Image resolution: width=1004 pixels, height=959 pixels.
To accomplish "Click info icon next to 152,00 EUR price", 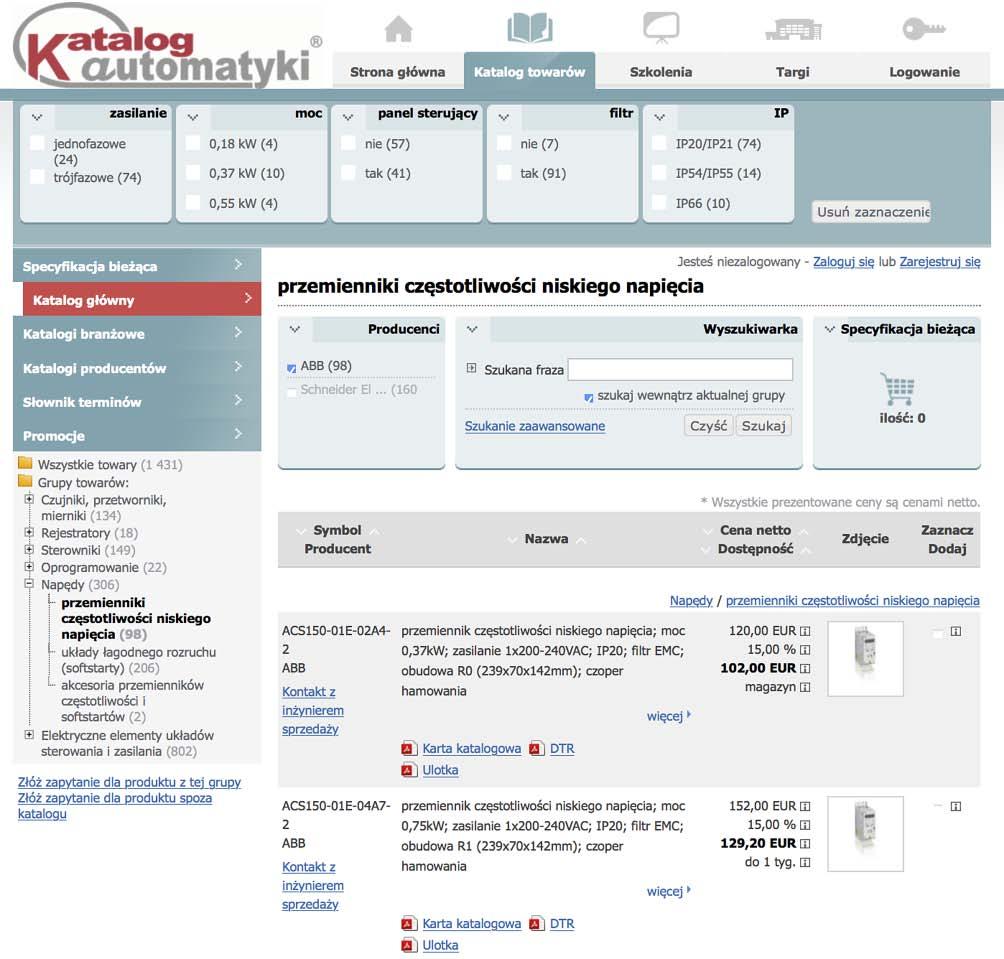I will pos(805,807).
